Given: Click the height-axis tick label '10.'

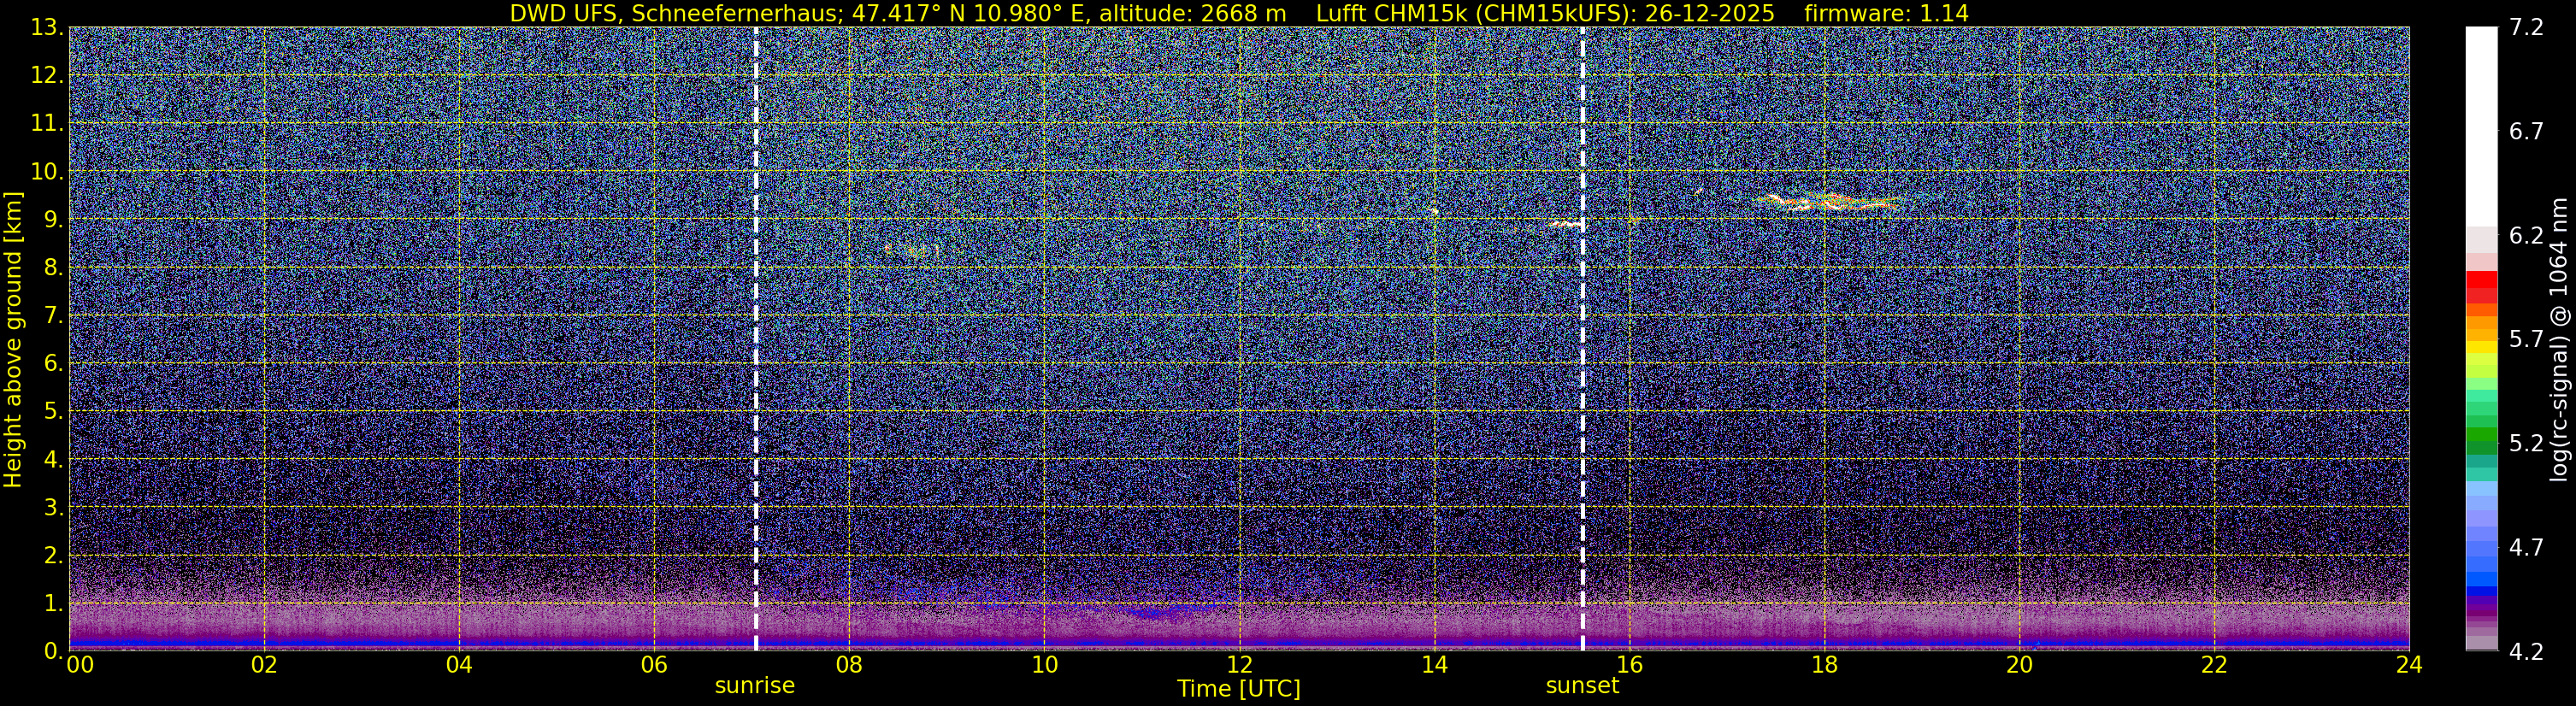Looking at the screenshot, I should [46, 172].
